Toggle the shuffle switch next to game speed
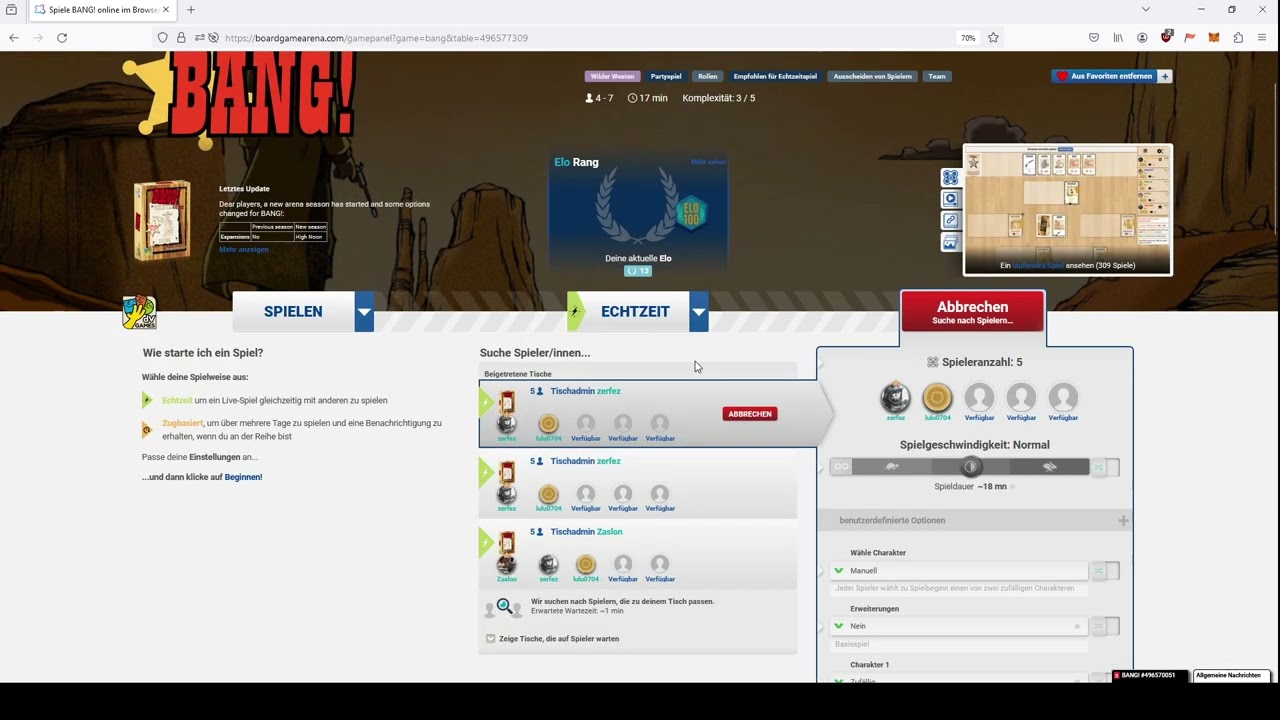This screenshot has height=720, width=1280. (x=1105, y=467)
